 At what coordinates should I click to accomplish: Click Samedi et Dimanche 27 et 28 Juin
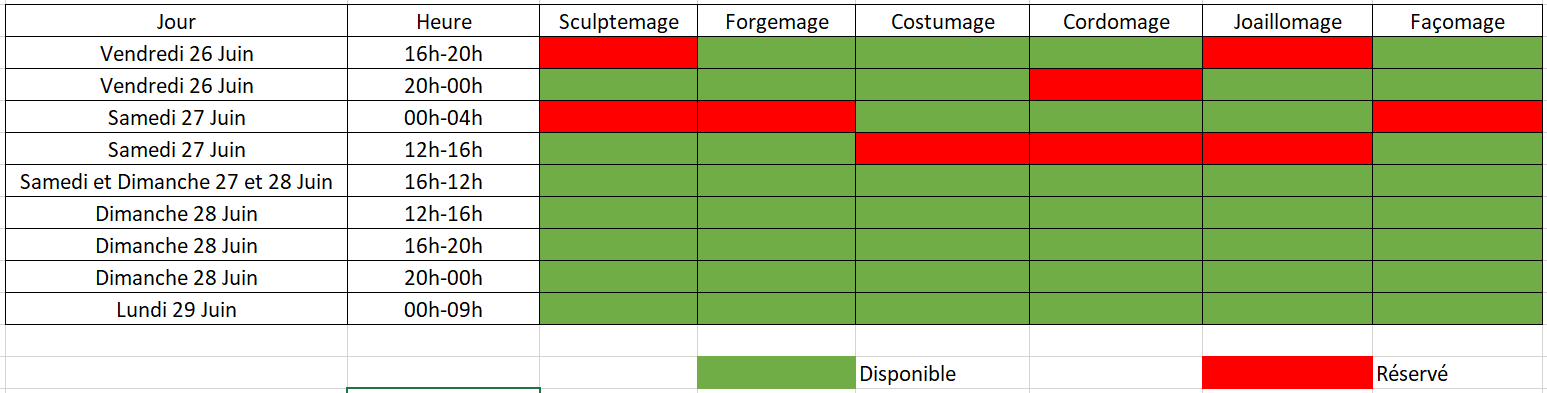[x=176, y=181]
